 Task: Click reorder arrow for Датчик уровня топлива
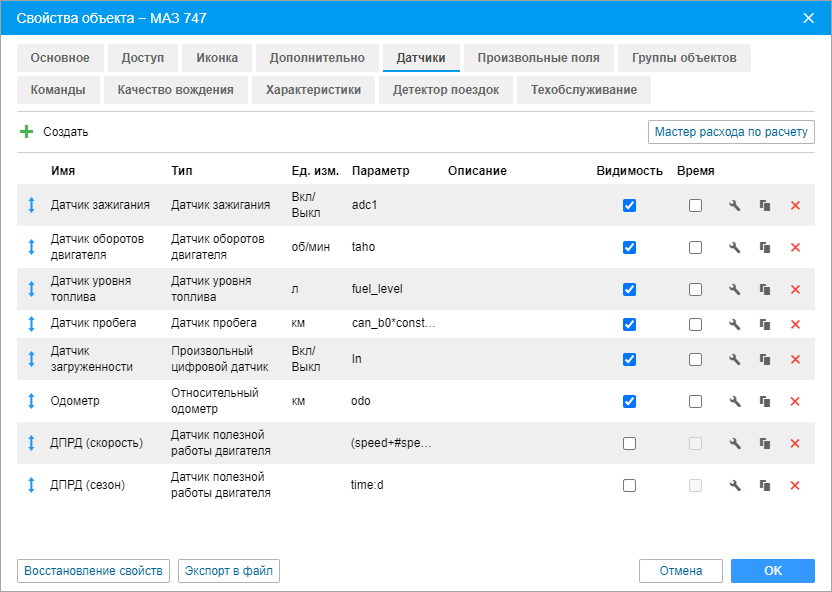click(x=31, y=289)
